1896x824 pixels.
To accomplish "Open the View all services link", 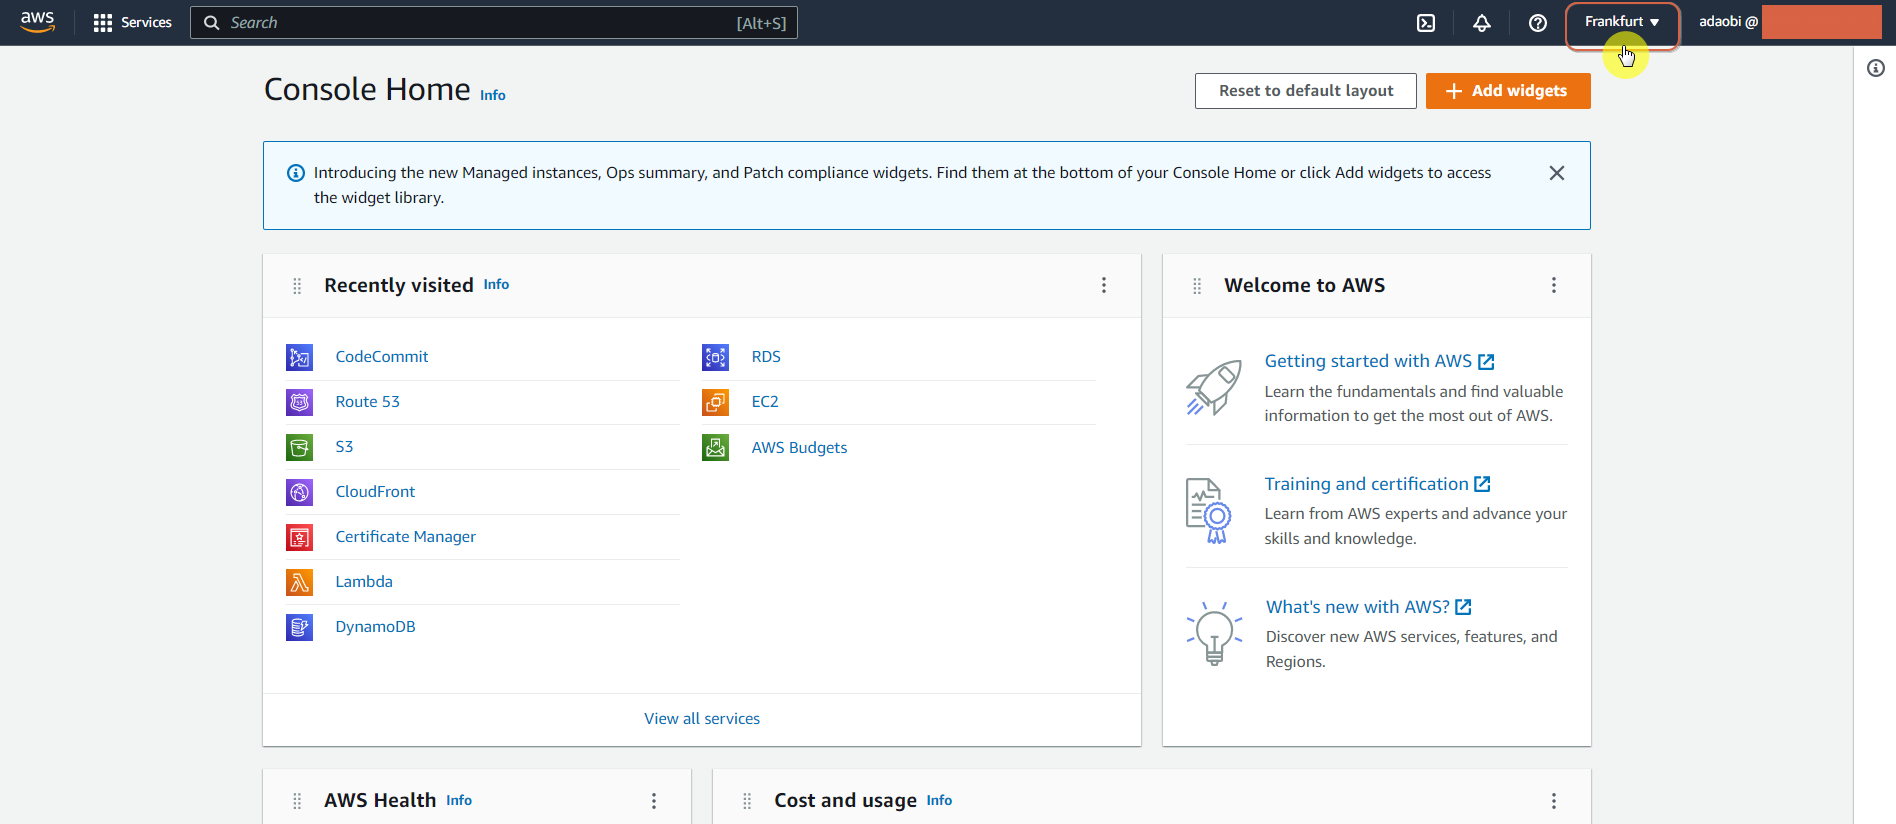I will [702, 719].
